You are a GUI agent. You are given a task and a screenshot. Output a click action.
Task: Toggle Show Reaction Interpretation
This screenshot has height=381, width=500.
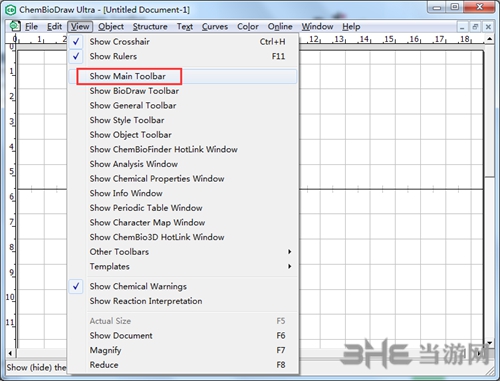(x=183, y=301)
